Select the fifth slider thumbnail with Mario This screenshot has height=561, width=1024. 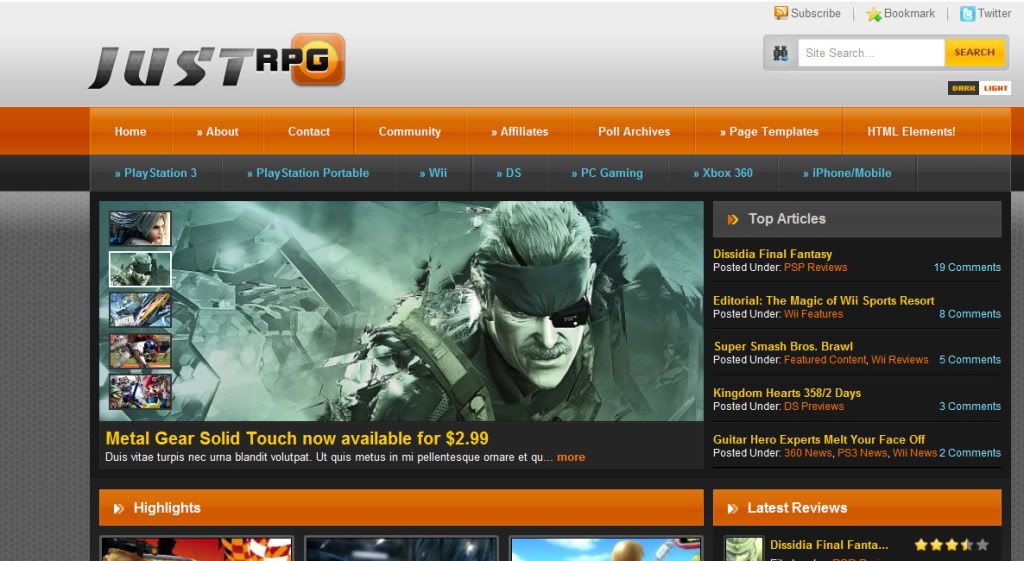pos(140,391)
